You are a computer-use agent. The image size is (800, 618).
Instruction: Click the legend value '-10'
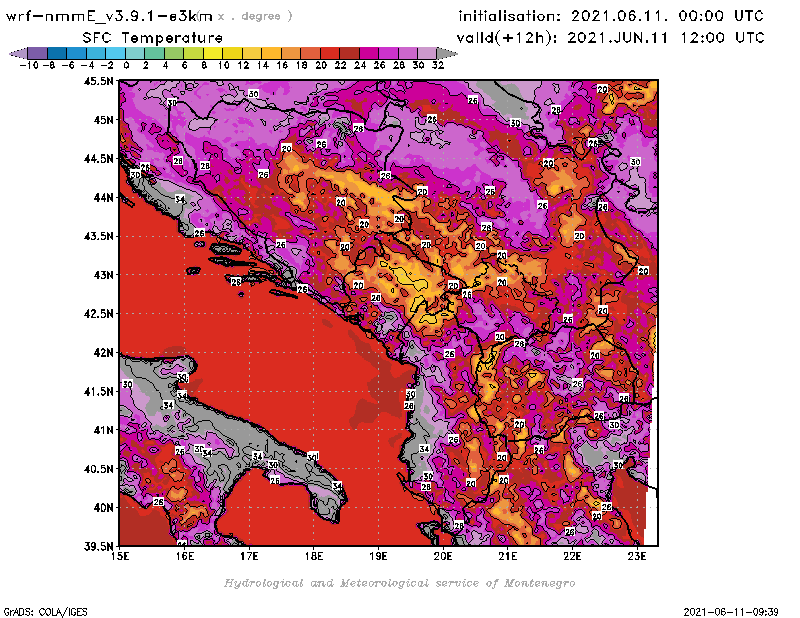click(x=29, y=65)
